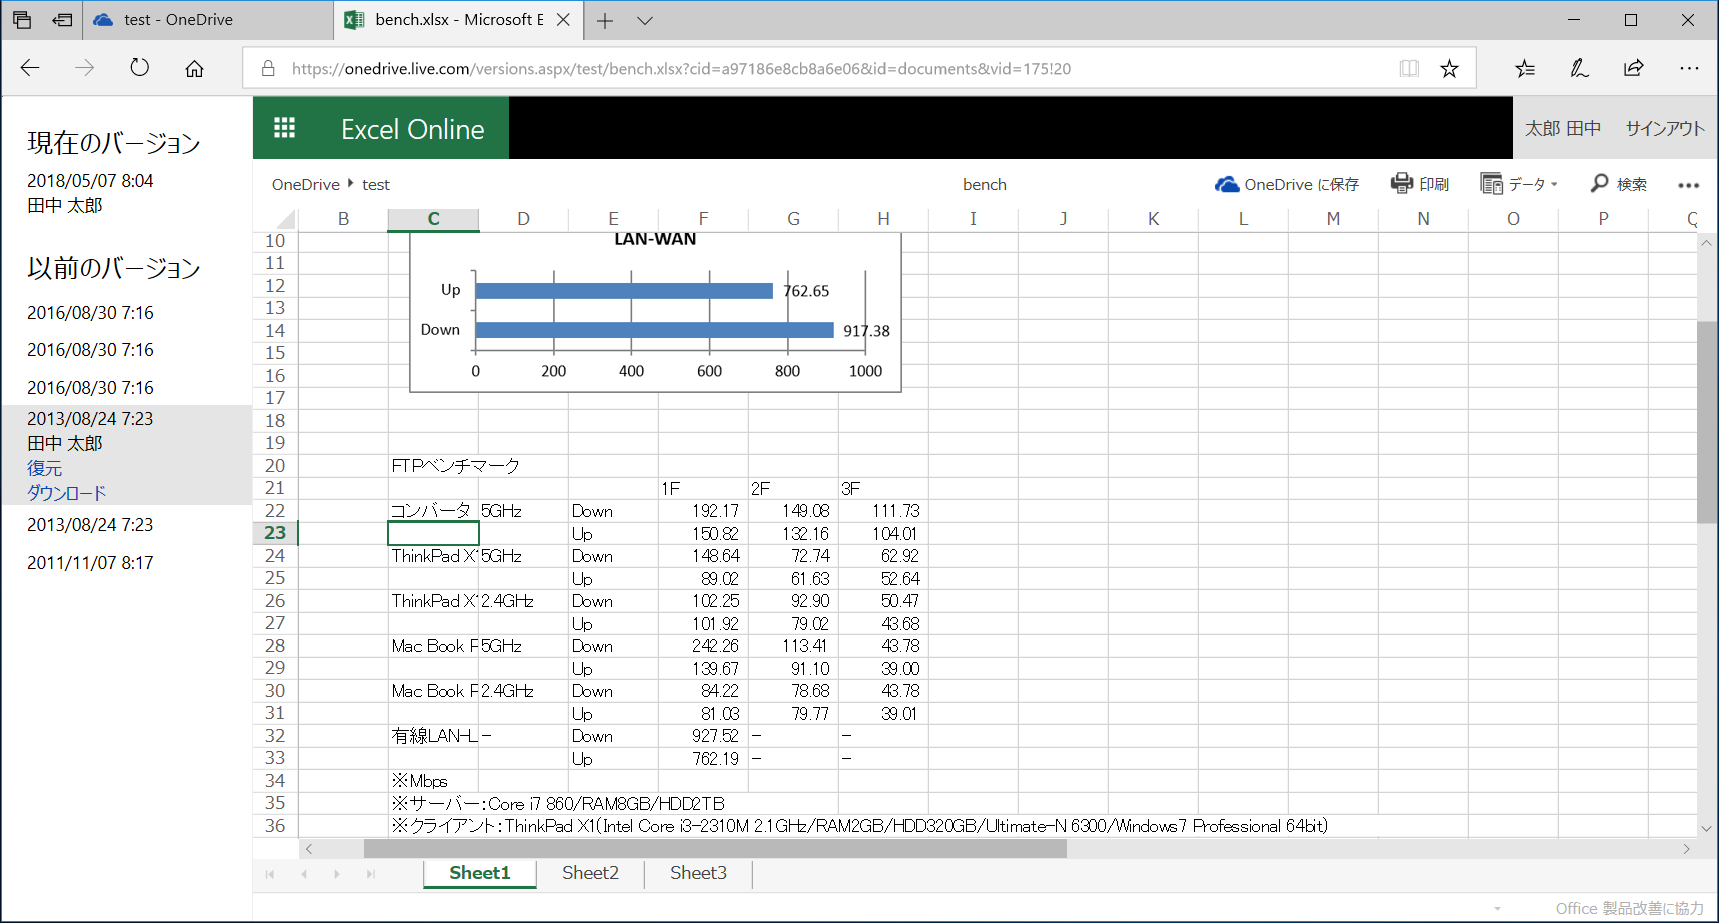Select row 23 header

pyautogui.click(x=275, y=533)
